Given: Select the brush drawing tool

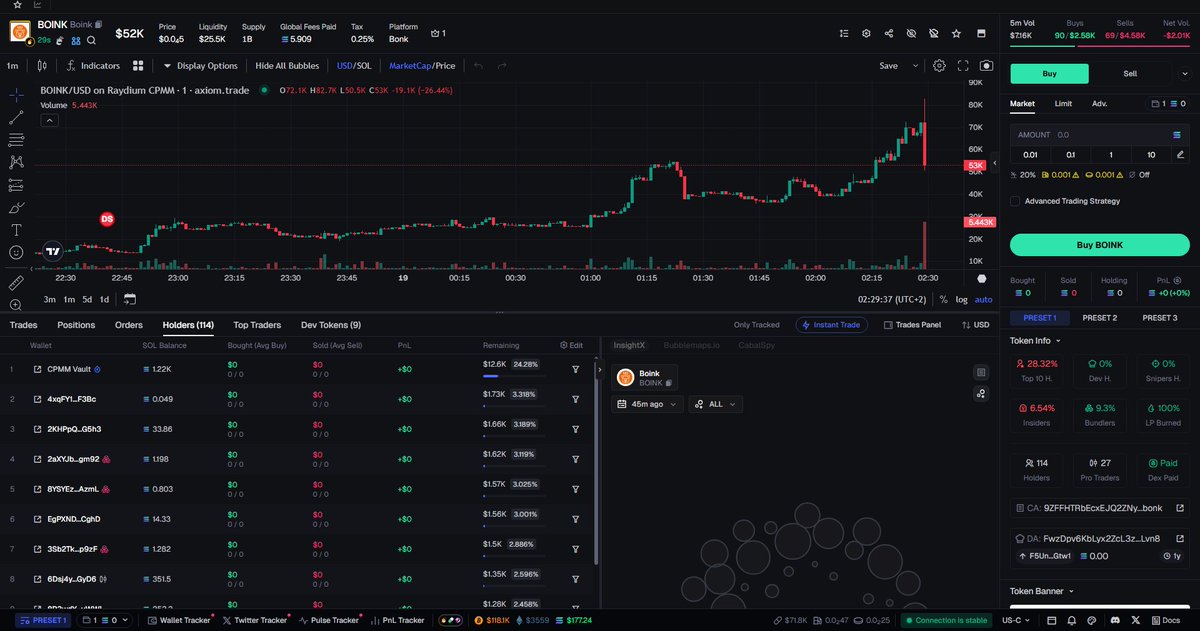Looking at the screenshot, I should (16, 208).
